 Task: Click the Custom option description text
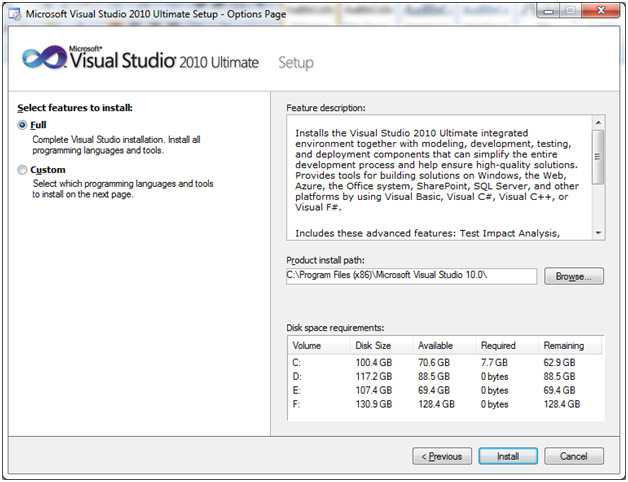123,189
